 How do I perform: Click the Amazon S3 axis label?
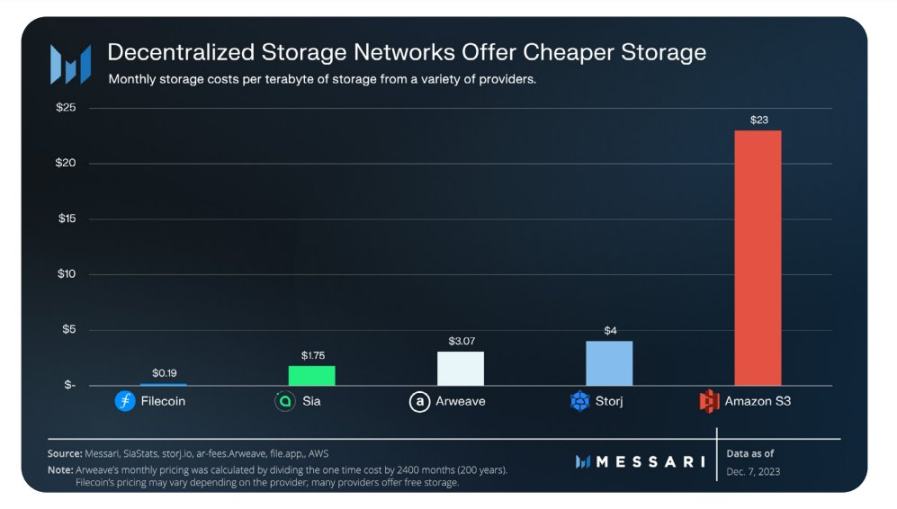tap(758, 401)
